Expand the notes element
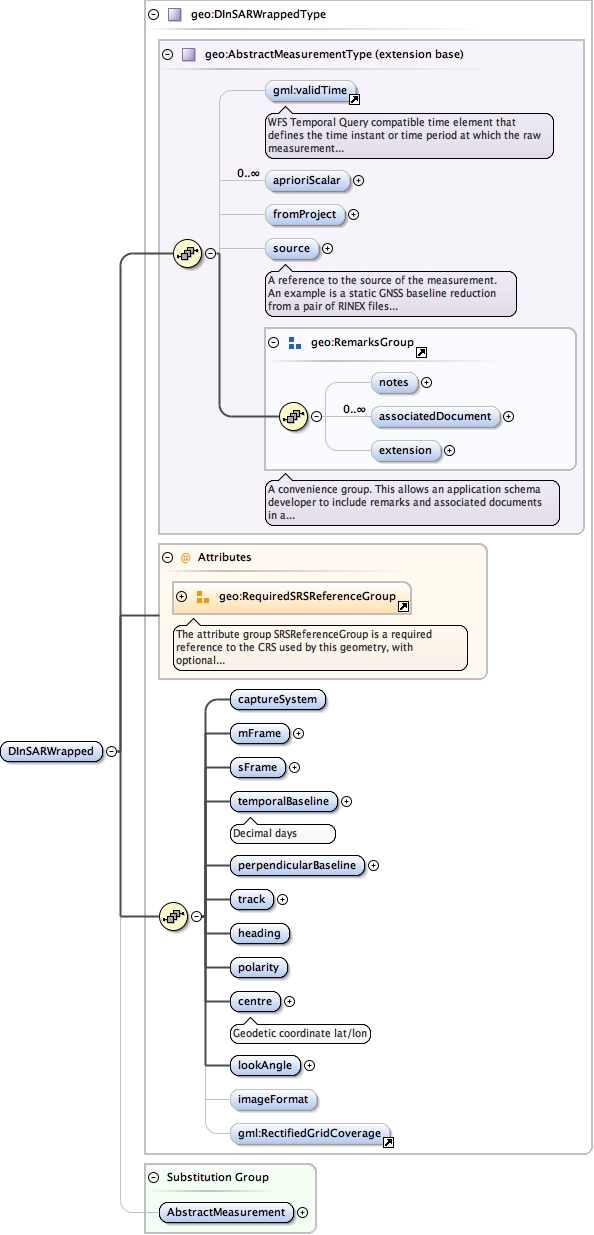Image resolution: width=594 pixels, height=1235 pixels. pyautogui.click(x=426, y=382)
